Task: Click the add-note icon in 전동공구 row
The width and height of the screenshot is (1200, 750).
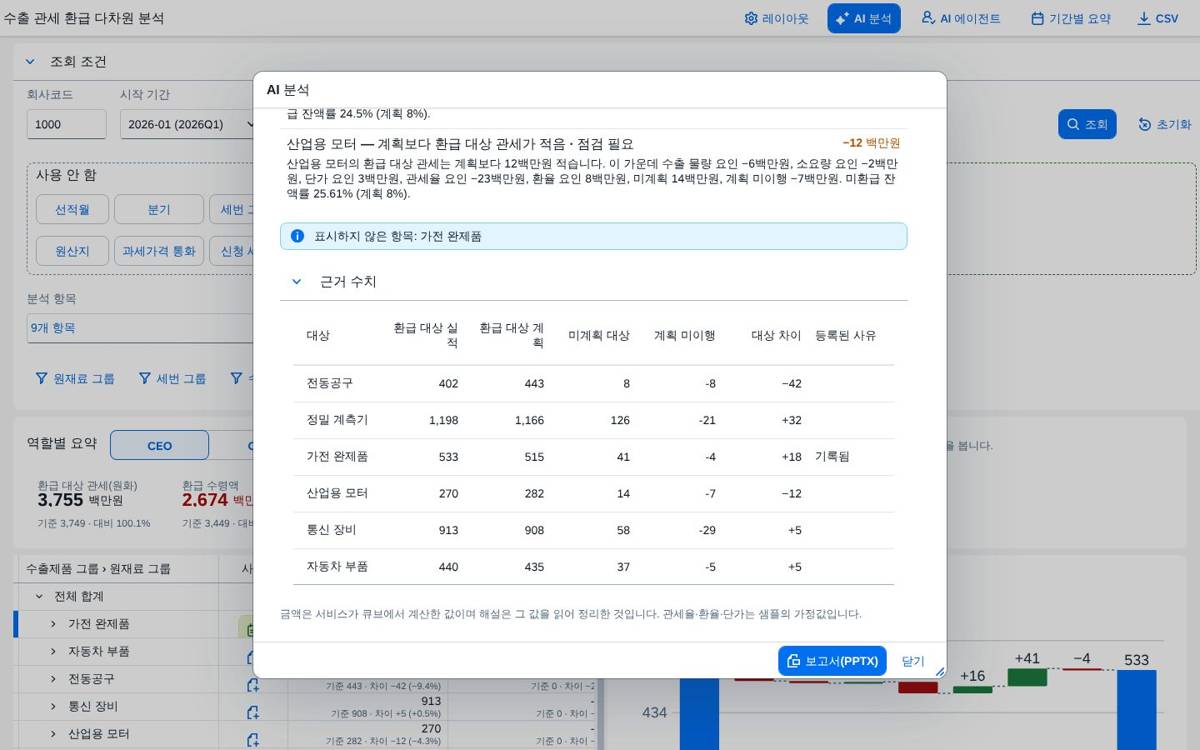Action: [x=253, y=685]
